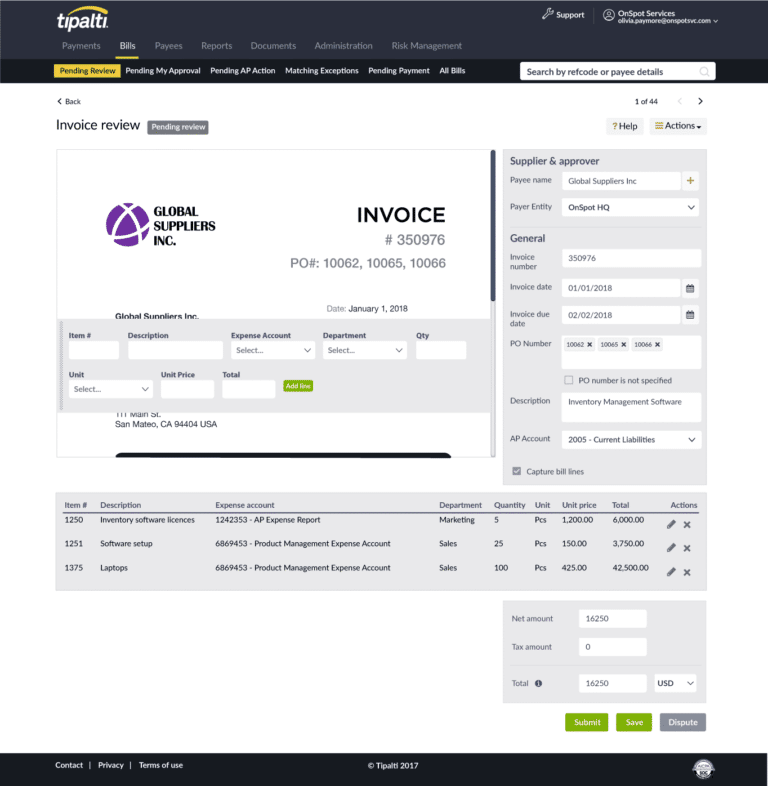Viewport: 768px width, 786px height.
Task: Click the Submit button
Action: [587, 722]
